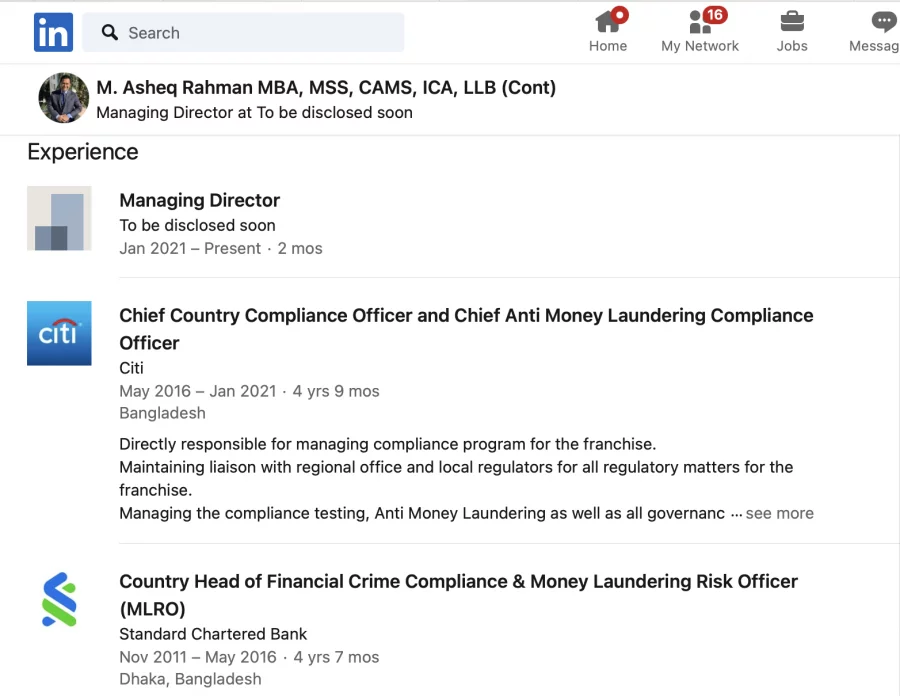The image size is (900, 696).
Task: Click the Citi company logo
Action: (x=59, y=333)
